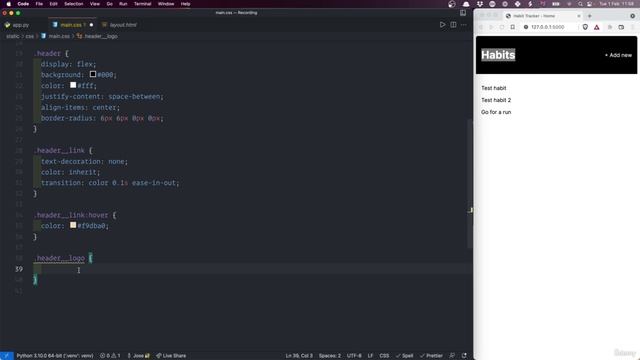Open the Brave shields icon
Screen dimensions: 640x360
click(x=585, y=27)
